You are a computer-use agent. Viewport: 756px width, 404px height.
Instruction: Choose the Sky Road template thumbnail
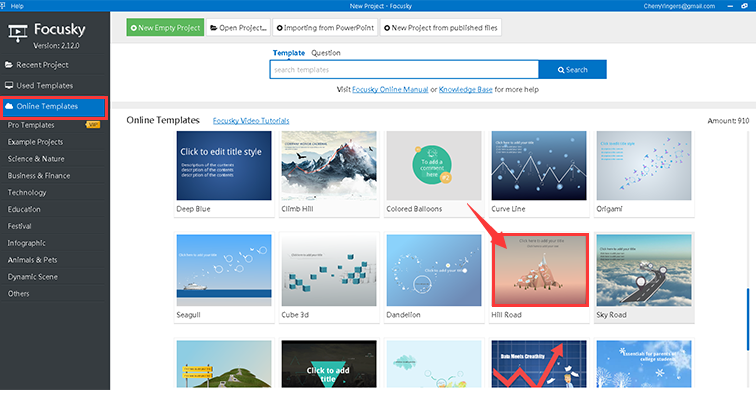tap(644, 270)
